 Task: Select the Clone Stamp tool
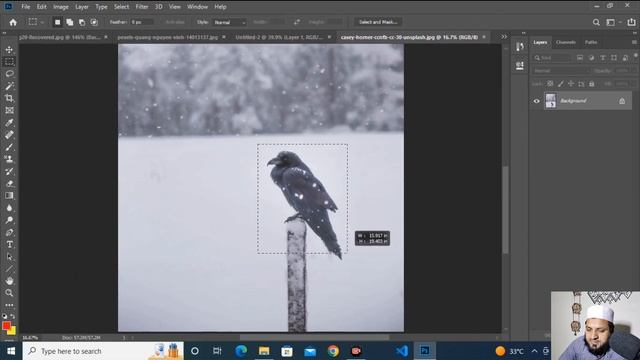[9, 159]
